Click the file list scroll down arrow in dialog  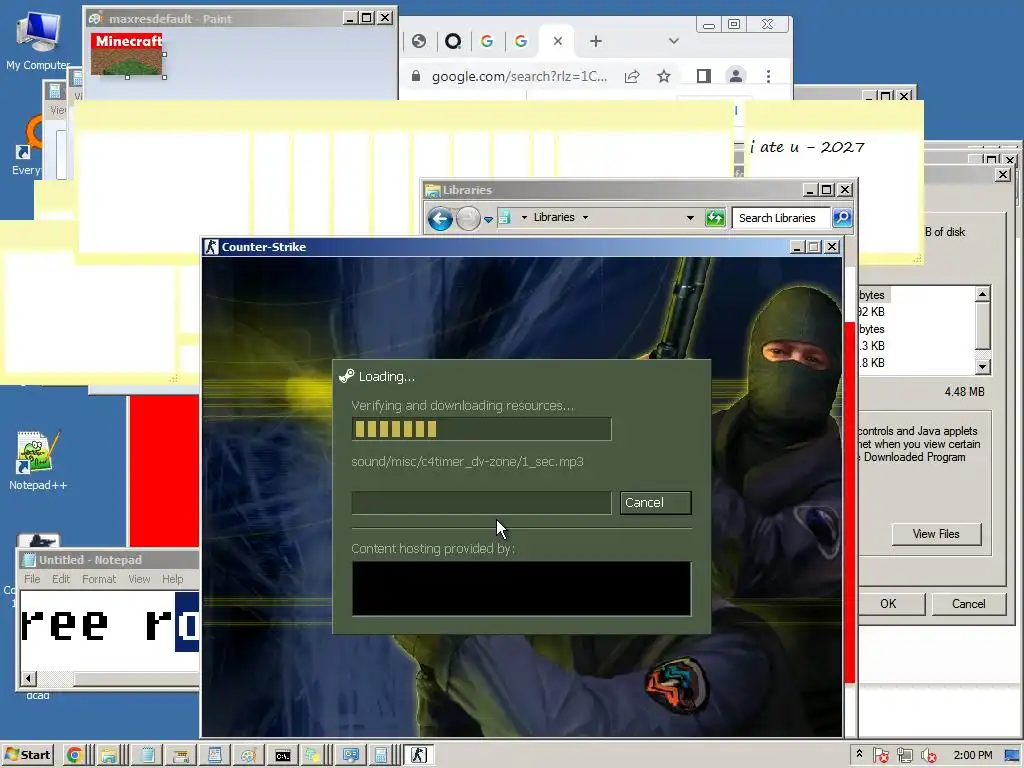[x=982, y=367]
